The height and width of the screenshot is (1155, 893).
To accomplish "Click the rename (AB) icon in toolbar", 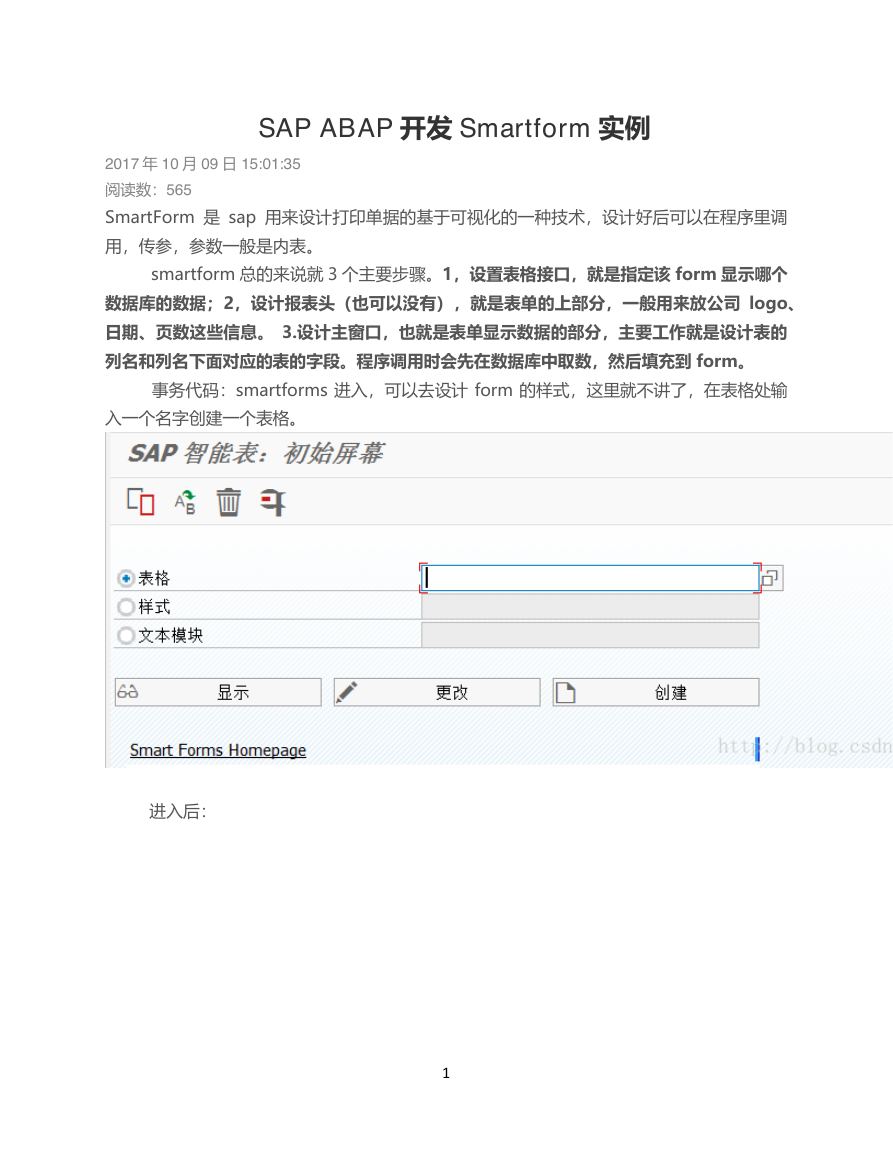I will 185,502.
